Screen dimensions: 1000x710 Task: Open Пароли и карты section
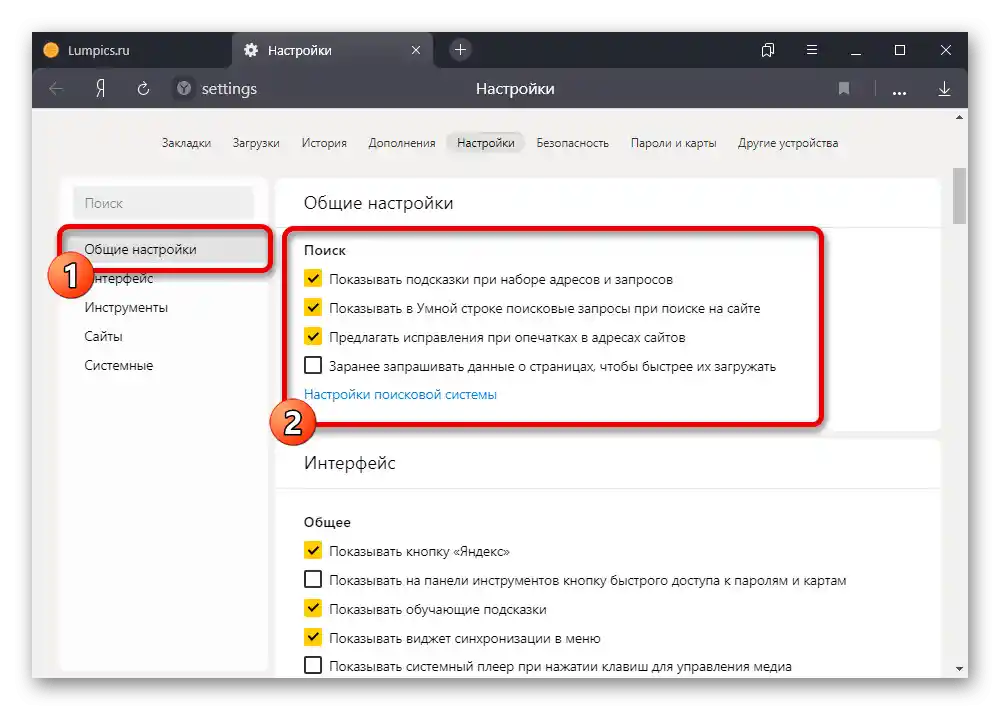click(x=673, y=143)
